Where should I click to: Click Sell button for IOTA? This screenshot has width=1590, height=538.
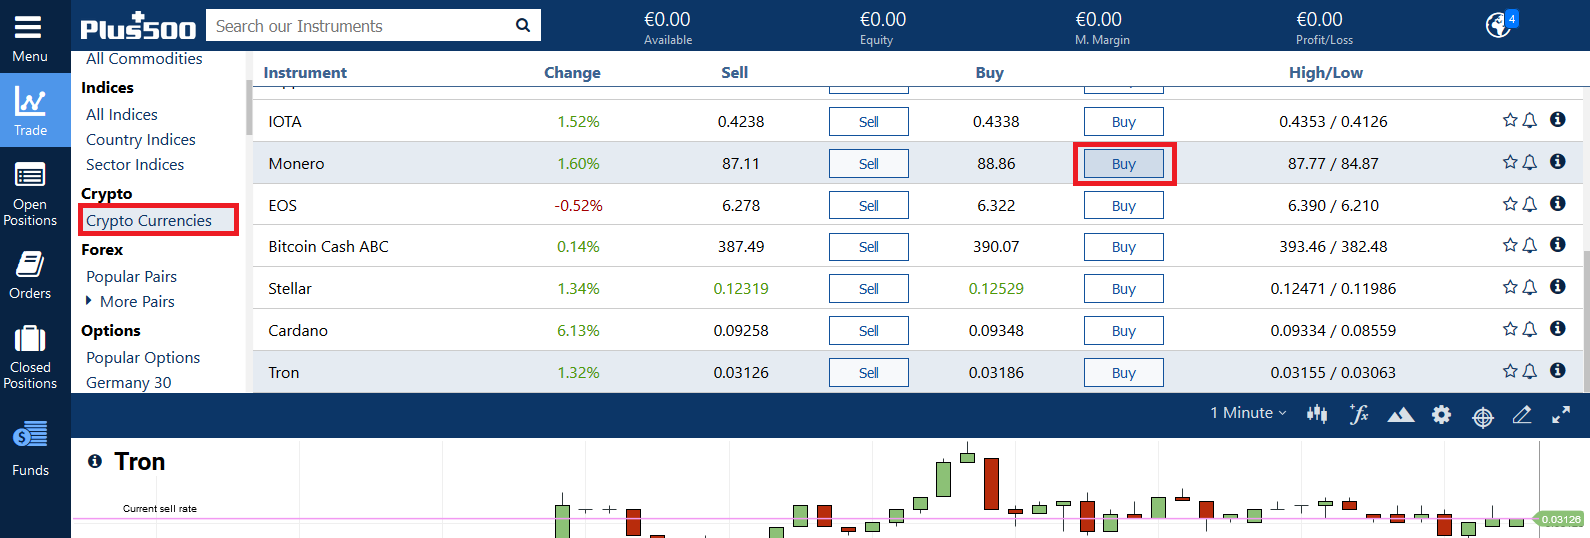click(x=869, y=122)
